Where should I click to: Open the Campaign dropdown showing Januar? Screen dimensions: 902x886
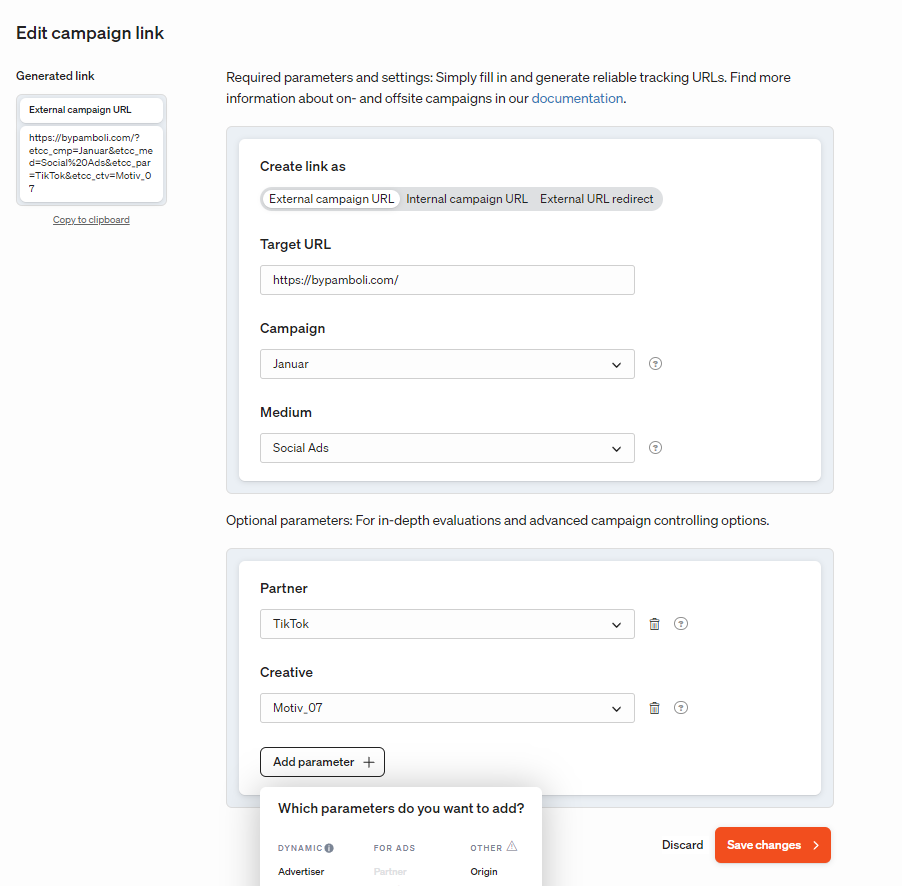pos(447,364)
